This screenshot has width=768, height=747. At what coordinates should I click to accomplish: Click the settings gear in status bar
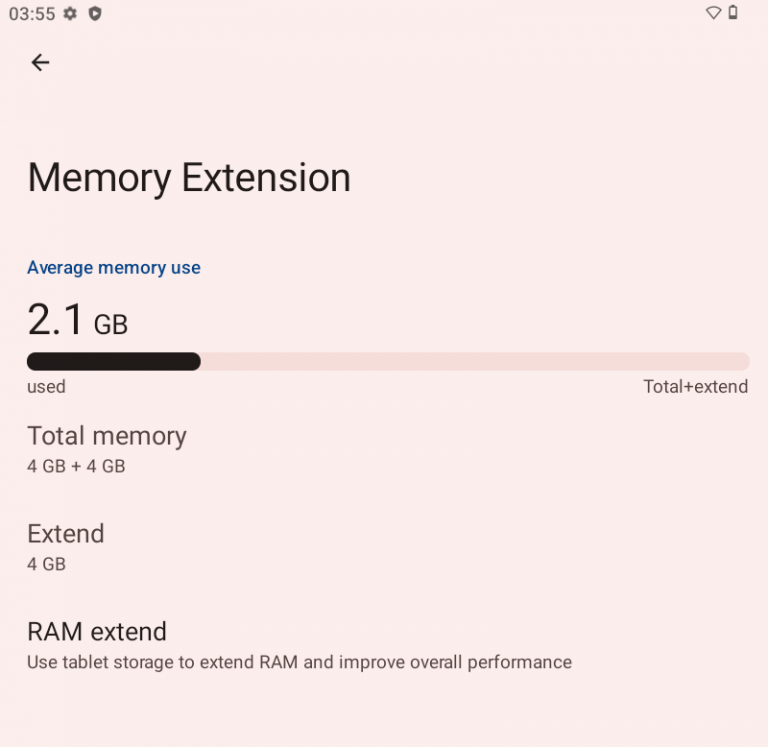(70, 14)
